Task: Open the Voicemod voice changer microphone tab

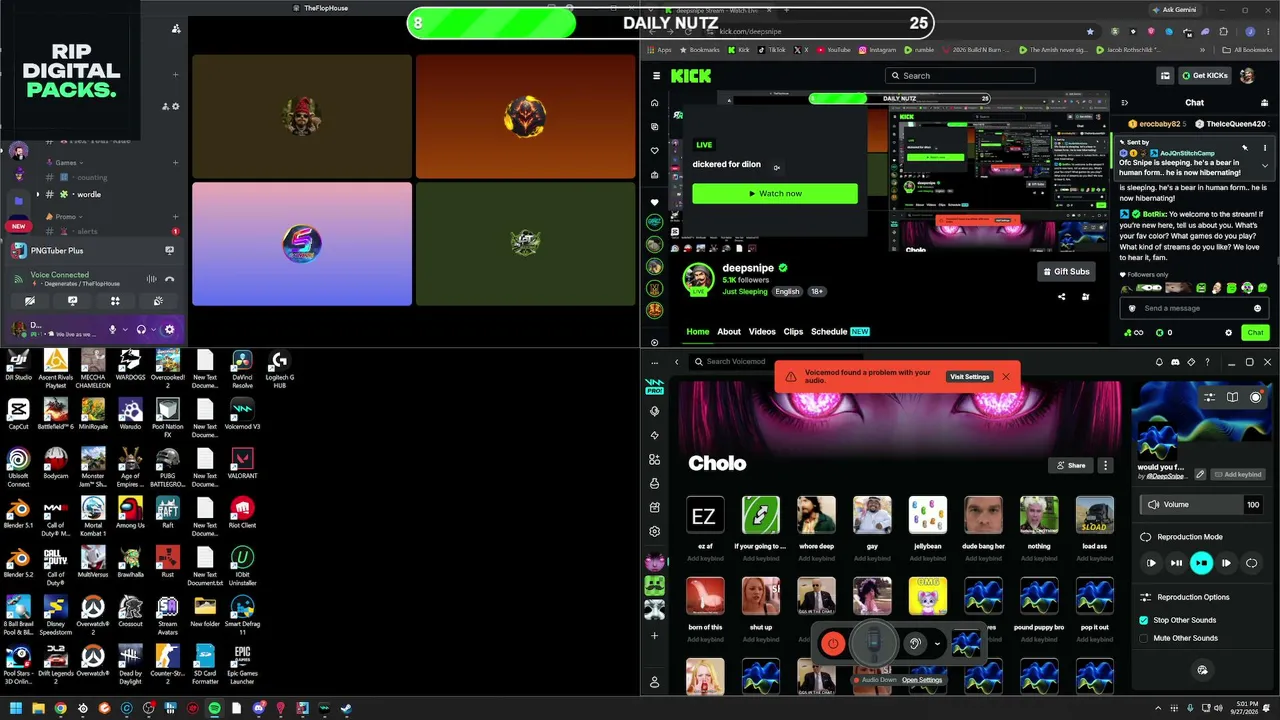Action: coord(655,411)
